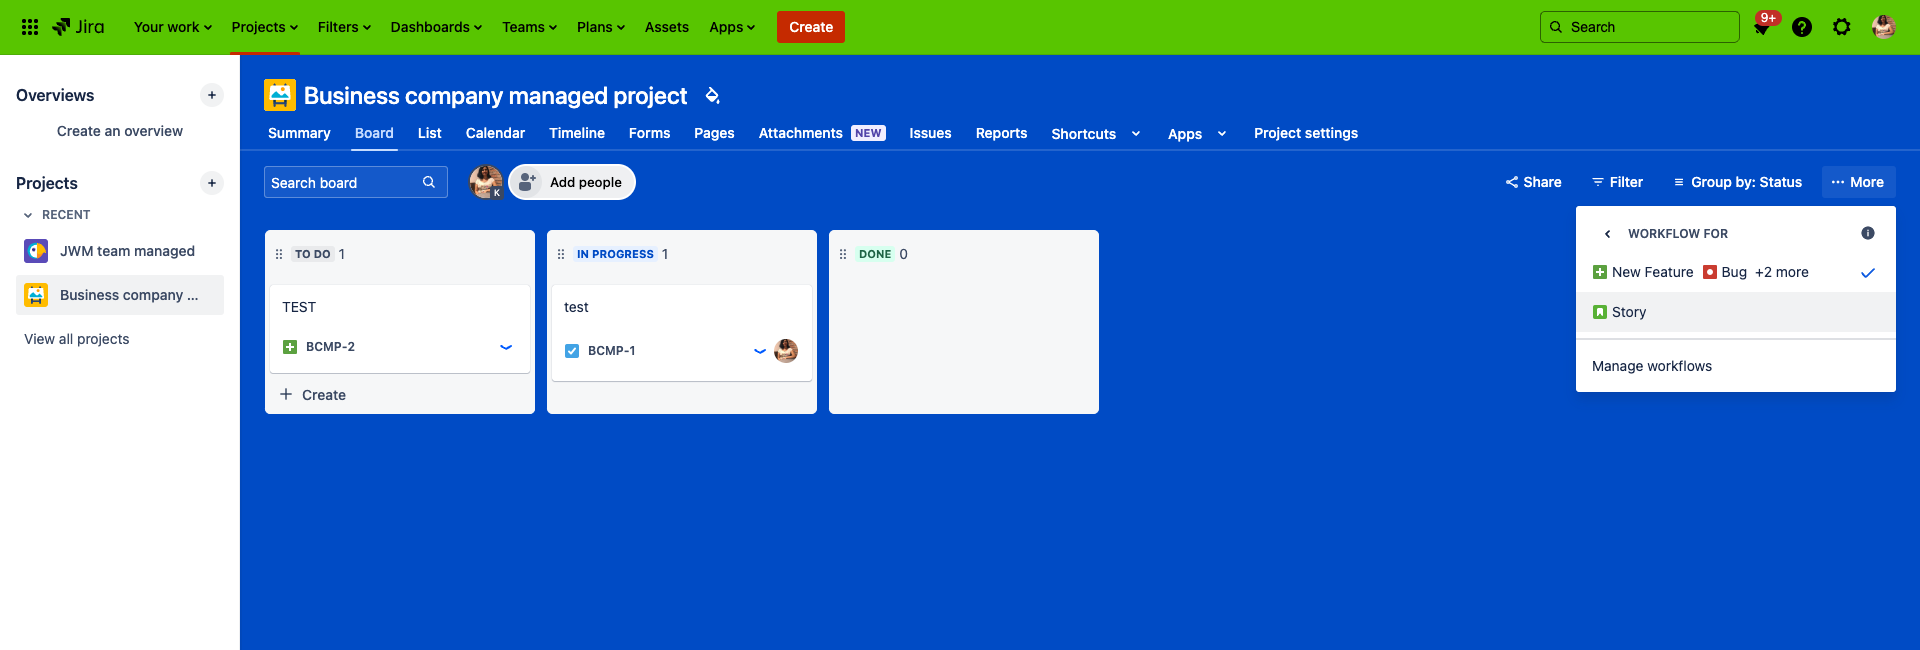Screen dimensions: 1920x650
Task: Click the BCMP-1 priority icon
Action: point(760,351)
